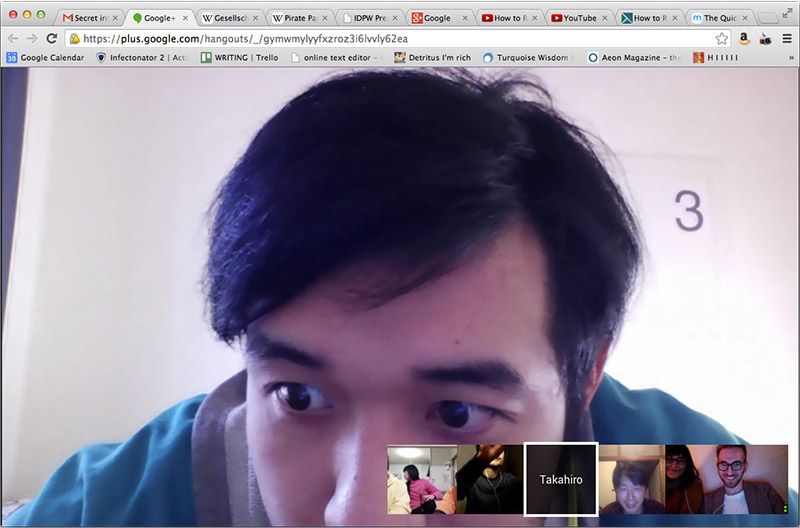Image resolution: width=800 pixels, height=528 pixels.
Task: Switch to the Gmail 'Secret' tab
Action: pos(89,18)
